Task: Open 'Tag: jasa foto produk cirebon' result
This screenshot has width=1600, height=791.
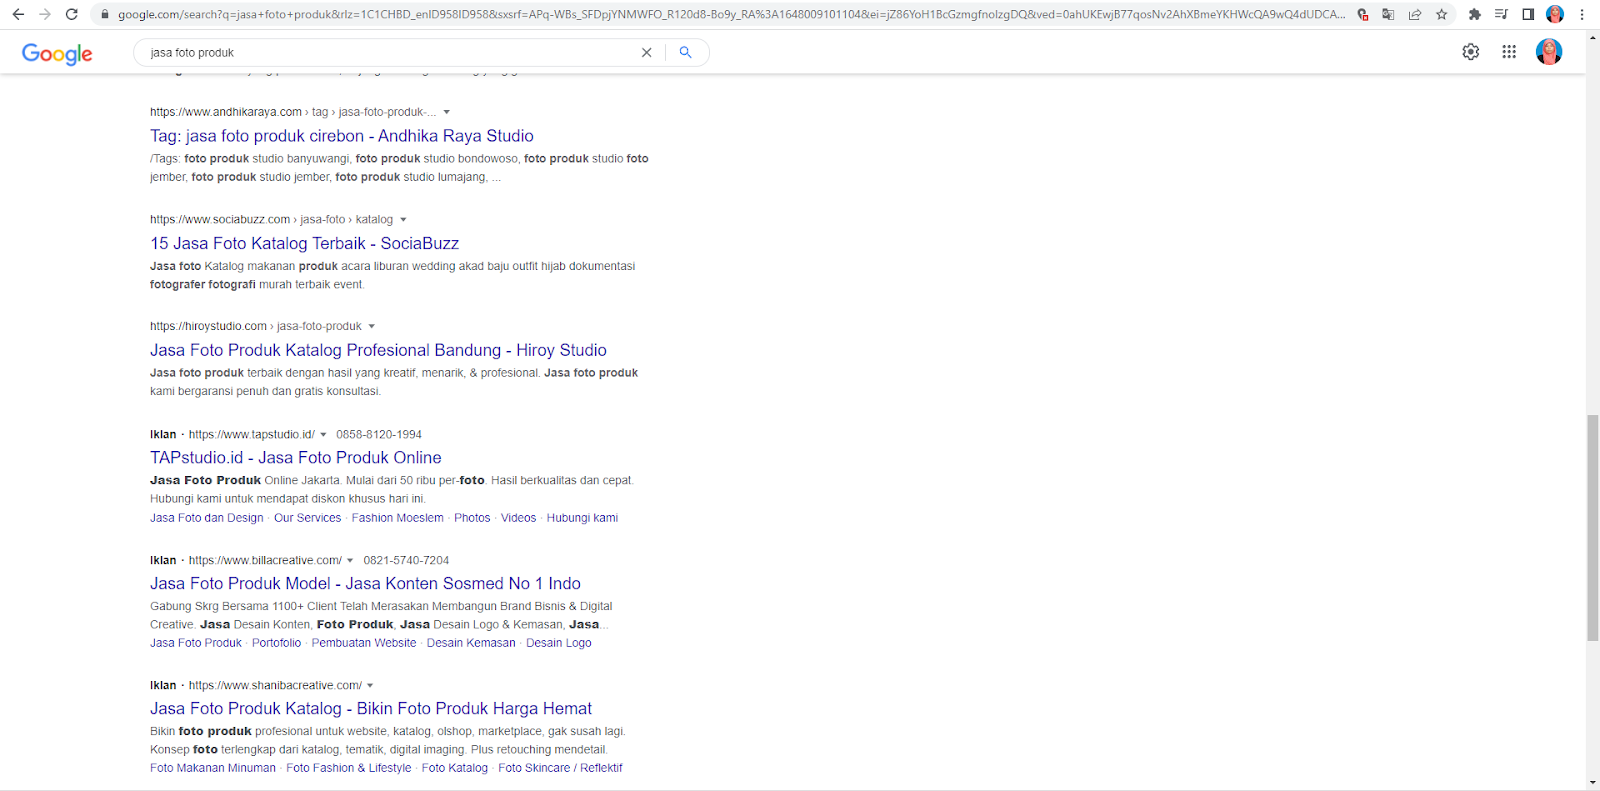Action: [342, 136]
